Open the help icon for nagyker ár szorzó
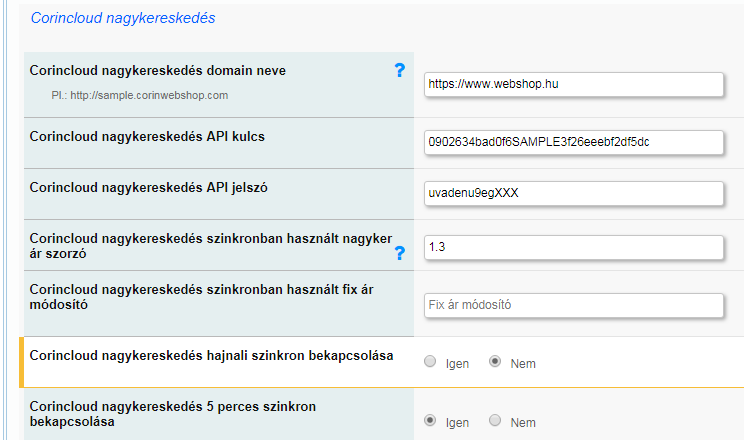Image resolution: width=744 pixels, height=440 pixels. click(x=400, y=253)
